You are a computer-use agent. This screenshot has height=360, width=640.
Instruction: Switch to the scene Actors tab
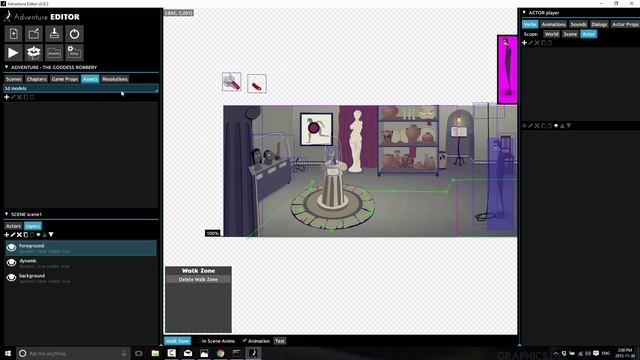13,226
